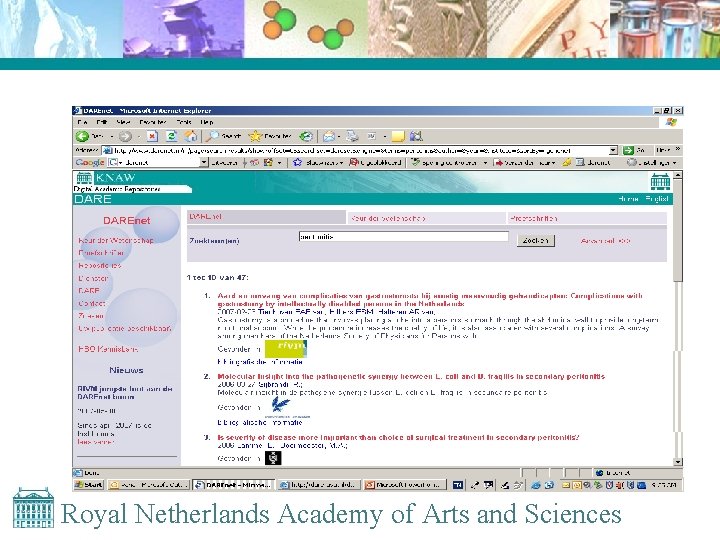Viewport: 720px width, 540px height.
Task: Open the Windows Start button
Action: coord(89,485)
